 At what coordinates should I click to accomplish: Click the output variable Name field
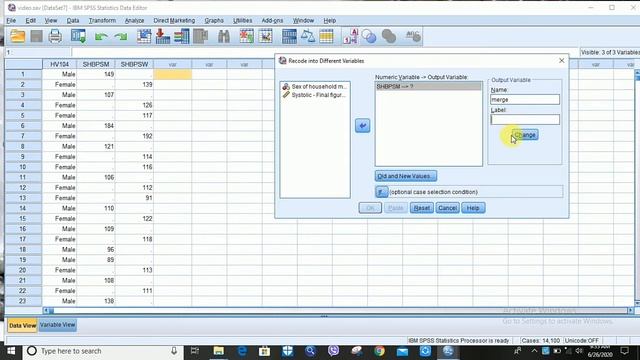(x=525, y=100)
